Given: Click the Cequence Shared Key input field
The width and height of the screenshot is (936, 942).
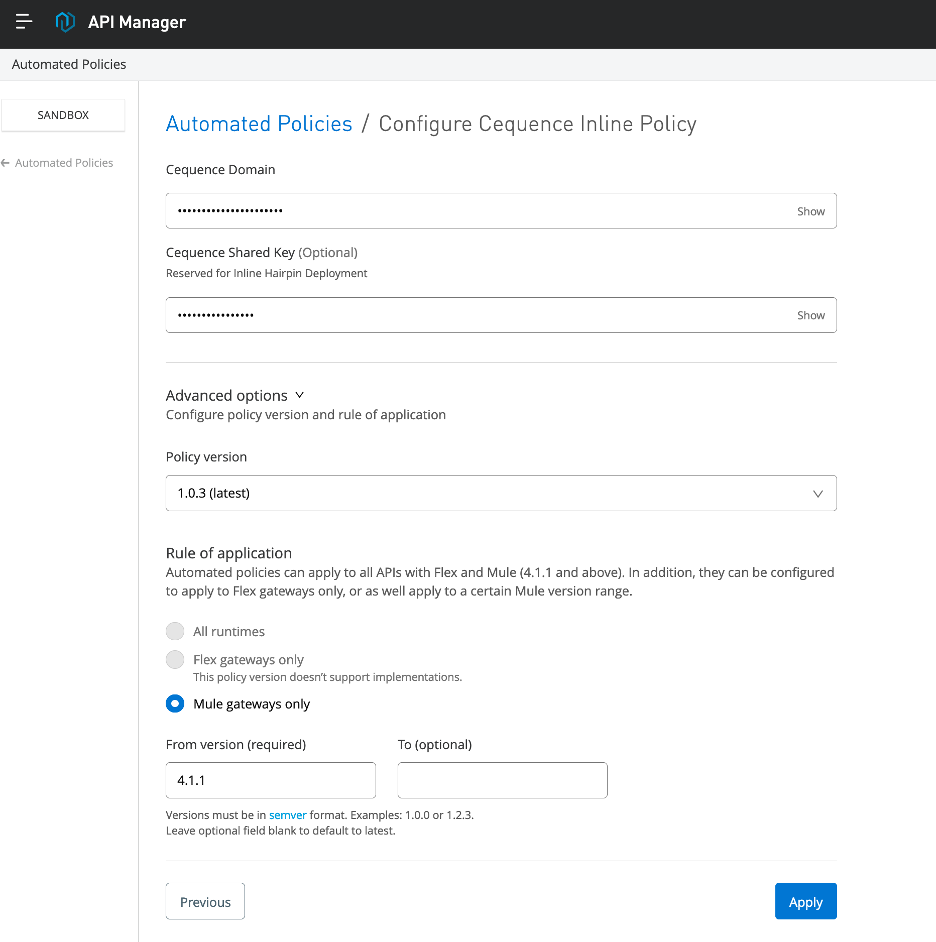Looking at the screenshot, I should [x=501, y=315].
